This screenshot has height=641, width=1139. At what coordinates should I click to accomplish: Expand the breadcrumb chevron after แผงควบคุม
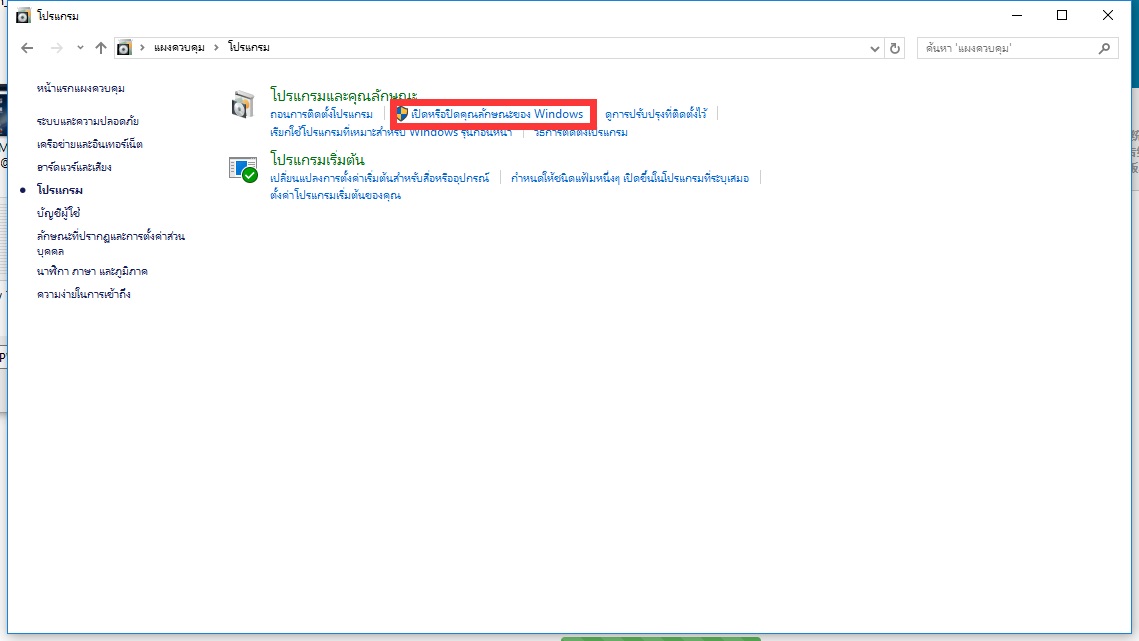[x=215, y=46]
